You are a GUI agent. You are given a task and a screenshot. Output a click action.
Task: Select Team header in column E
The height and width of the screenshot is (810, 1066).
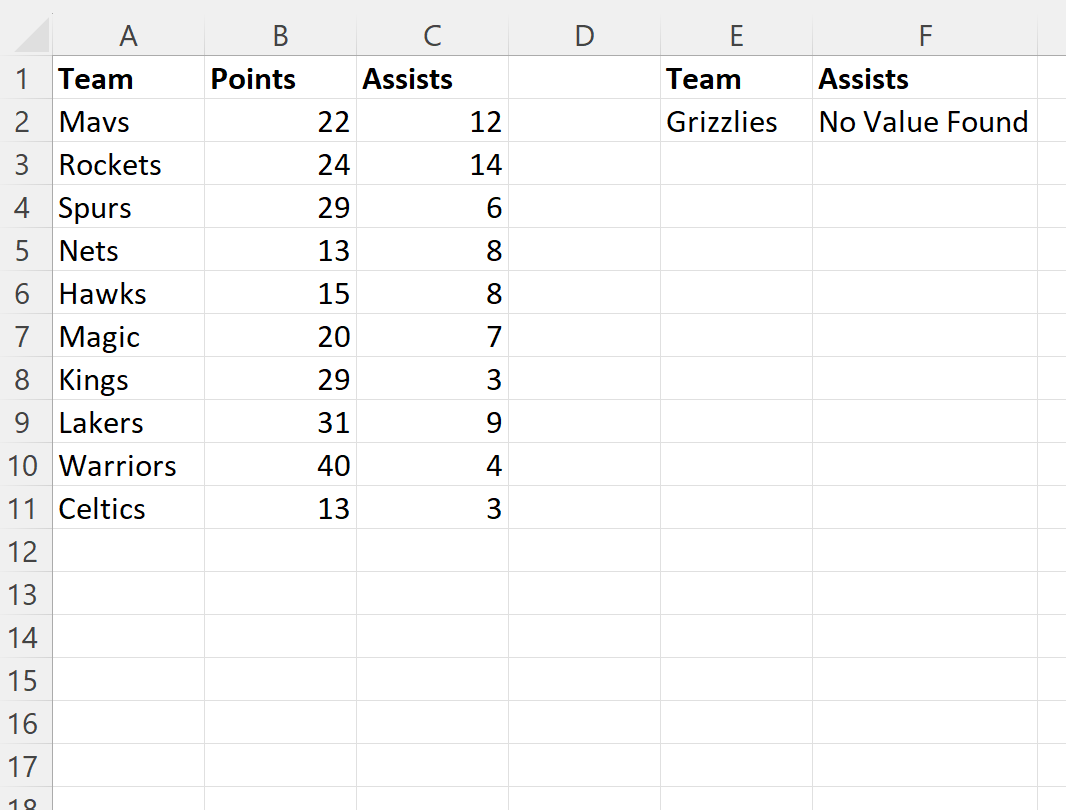point(736,78)
